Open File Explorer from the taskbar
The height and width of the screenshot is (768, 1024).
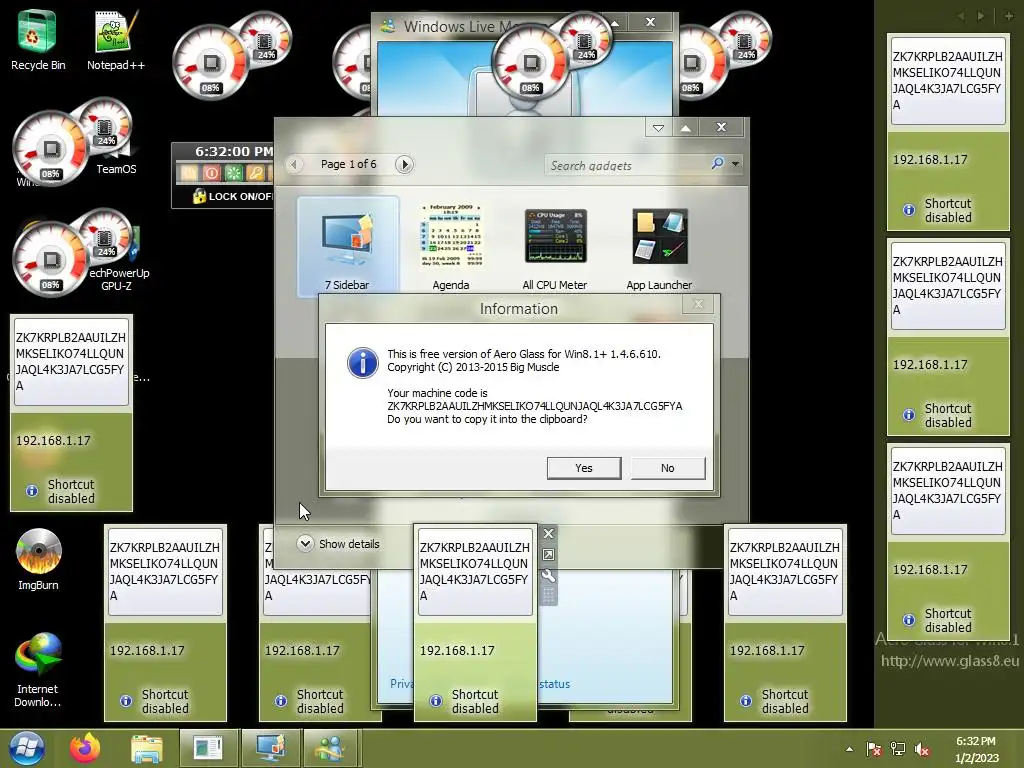point(146,748)
